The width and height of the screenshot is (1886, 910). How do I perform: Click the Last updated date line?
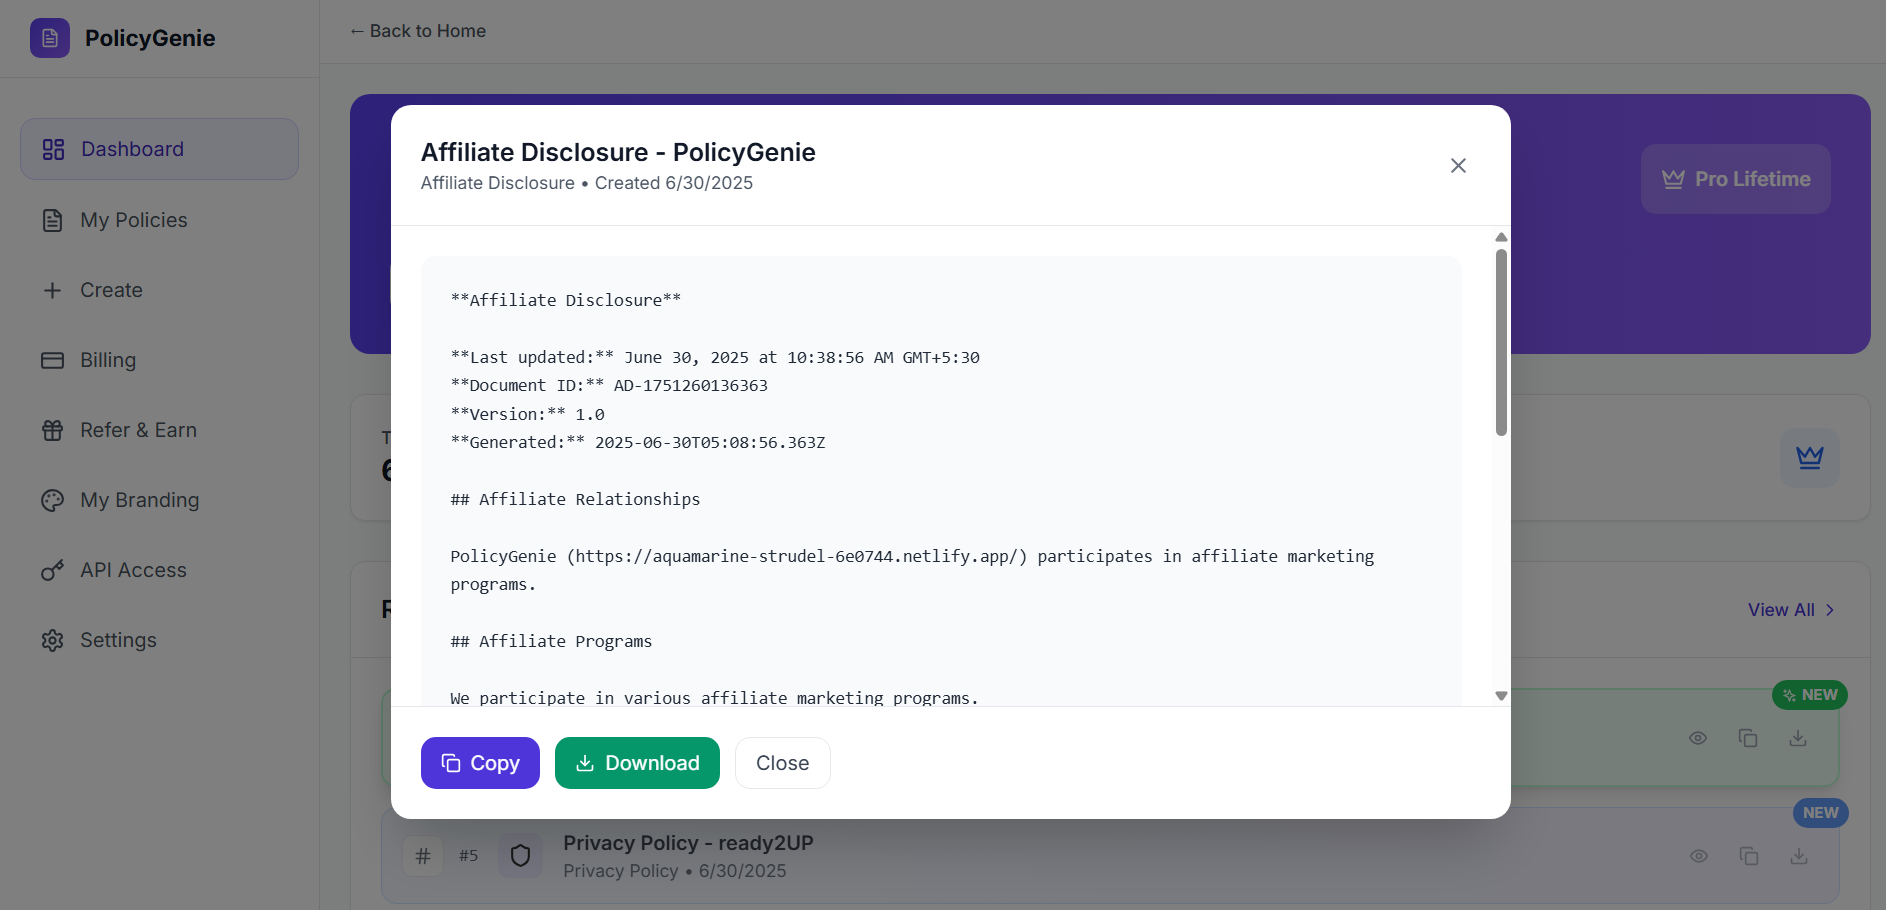tap(715, 357)
